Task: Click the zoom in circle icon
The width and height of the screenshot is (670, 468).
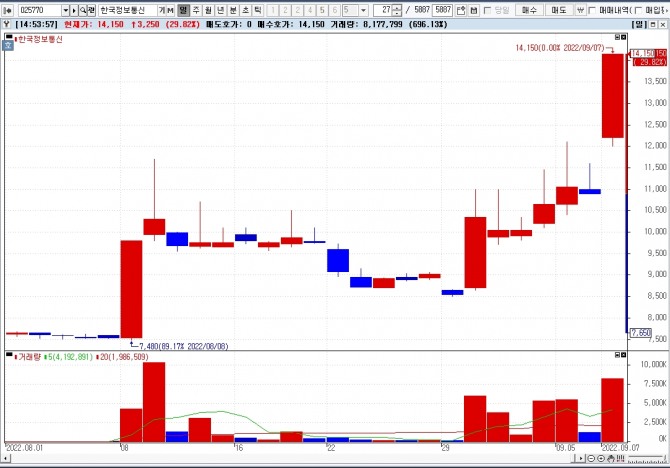Action: coord(601,459)
